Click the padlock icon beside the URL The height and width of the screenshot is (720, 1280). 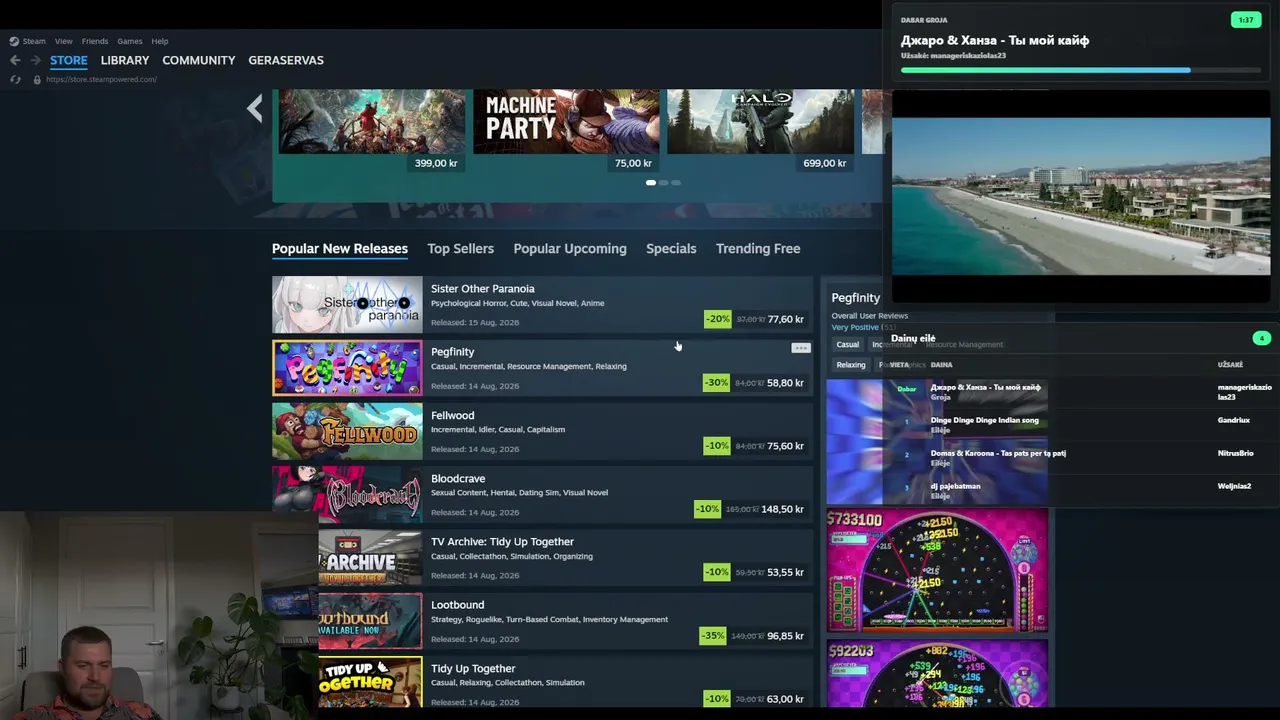tap(37, 79)
